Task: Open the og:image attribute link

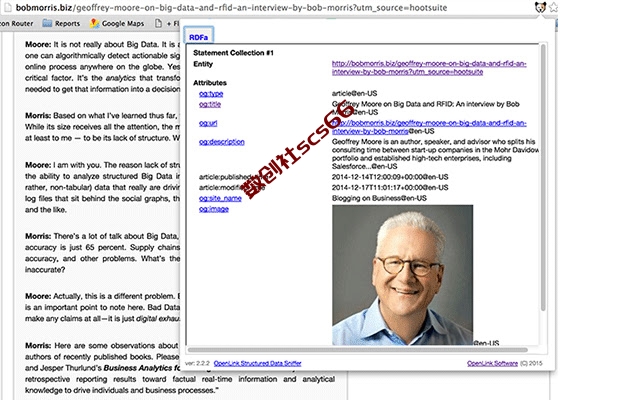Action: click(x=213, y=209)
